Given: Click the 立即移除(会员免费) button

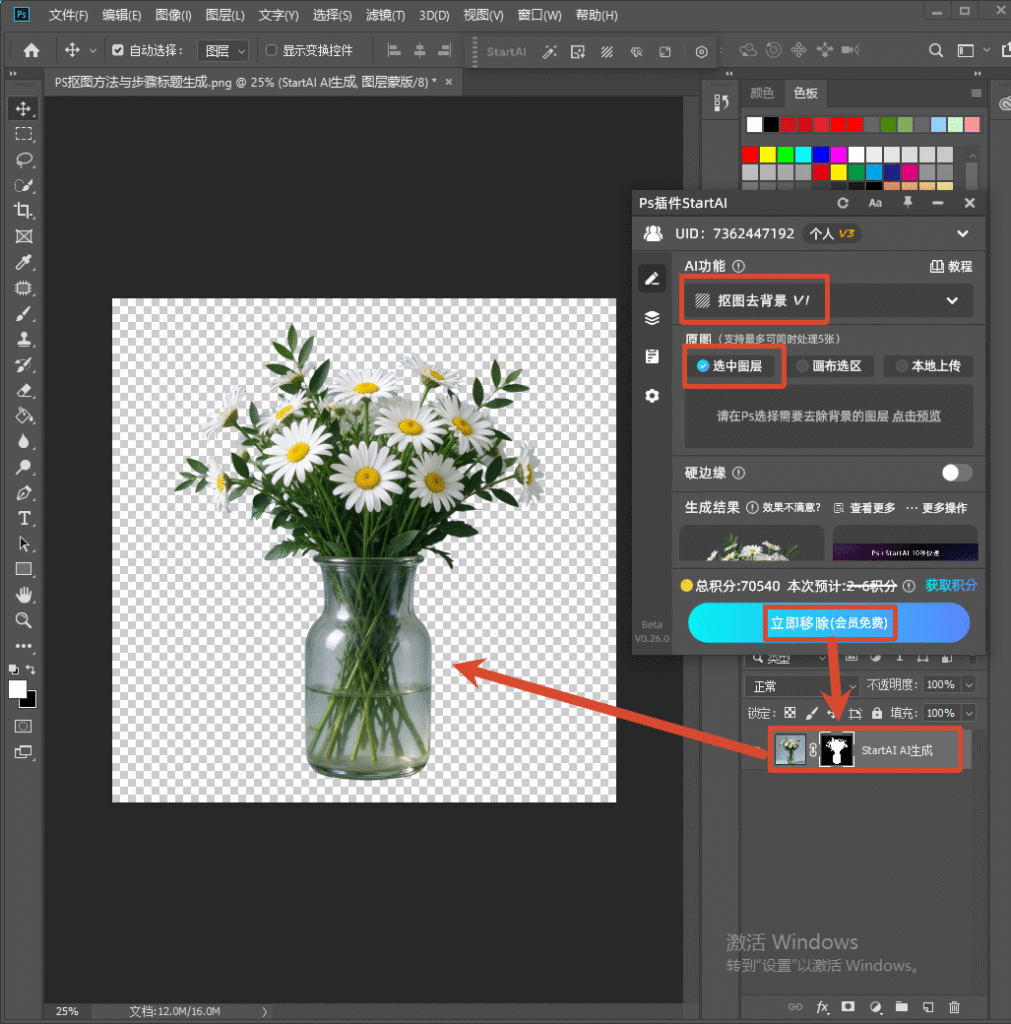Looking at the screenshot, I should pyautogui.click(x=829, y=622).
